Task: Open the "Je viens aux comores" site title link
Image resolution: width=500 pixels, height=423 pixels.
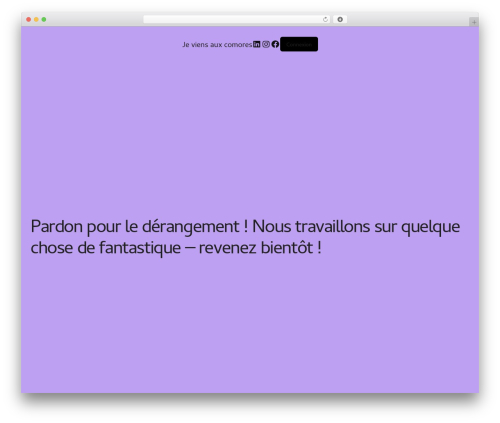Action: point(217,45)
